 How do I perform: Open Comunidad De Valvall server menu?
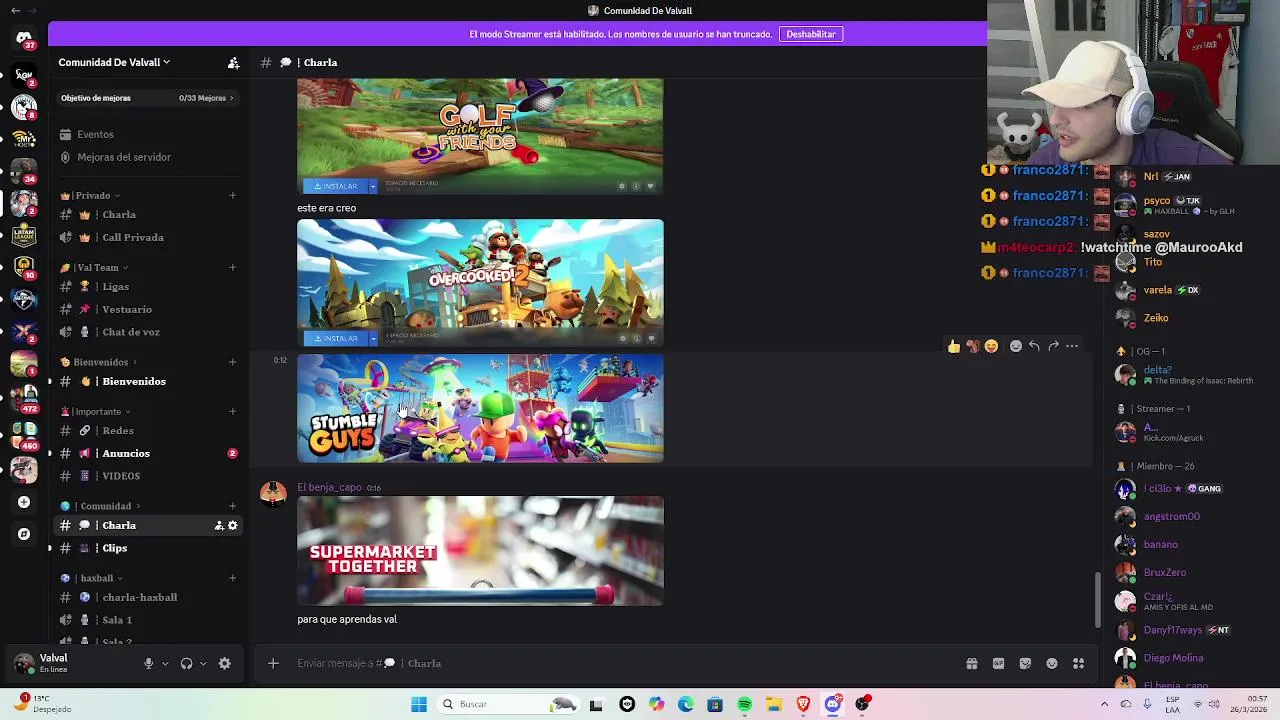click(114, 62)
